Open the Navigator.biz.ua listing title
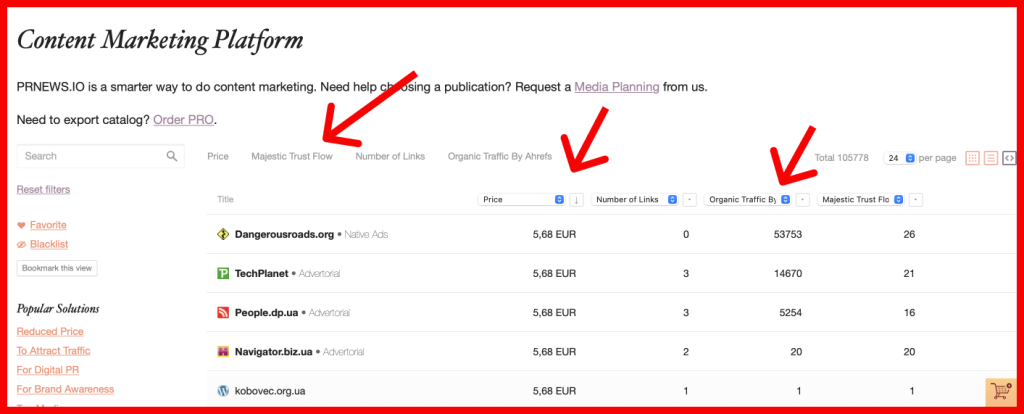Screen dimensions: 1024x414 click(x=274, y=352)
